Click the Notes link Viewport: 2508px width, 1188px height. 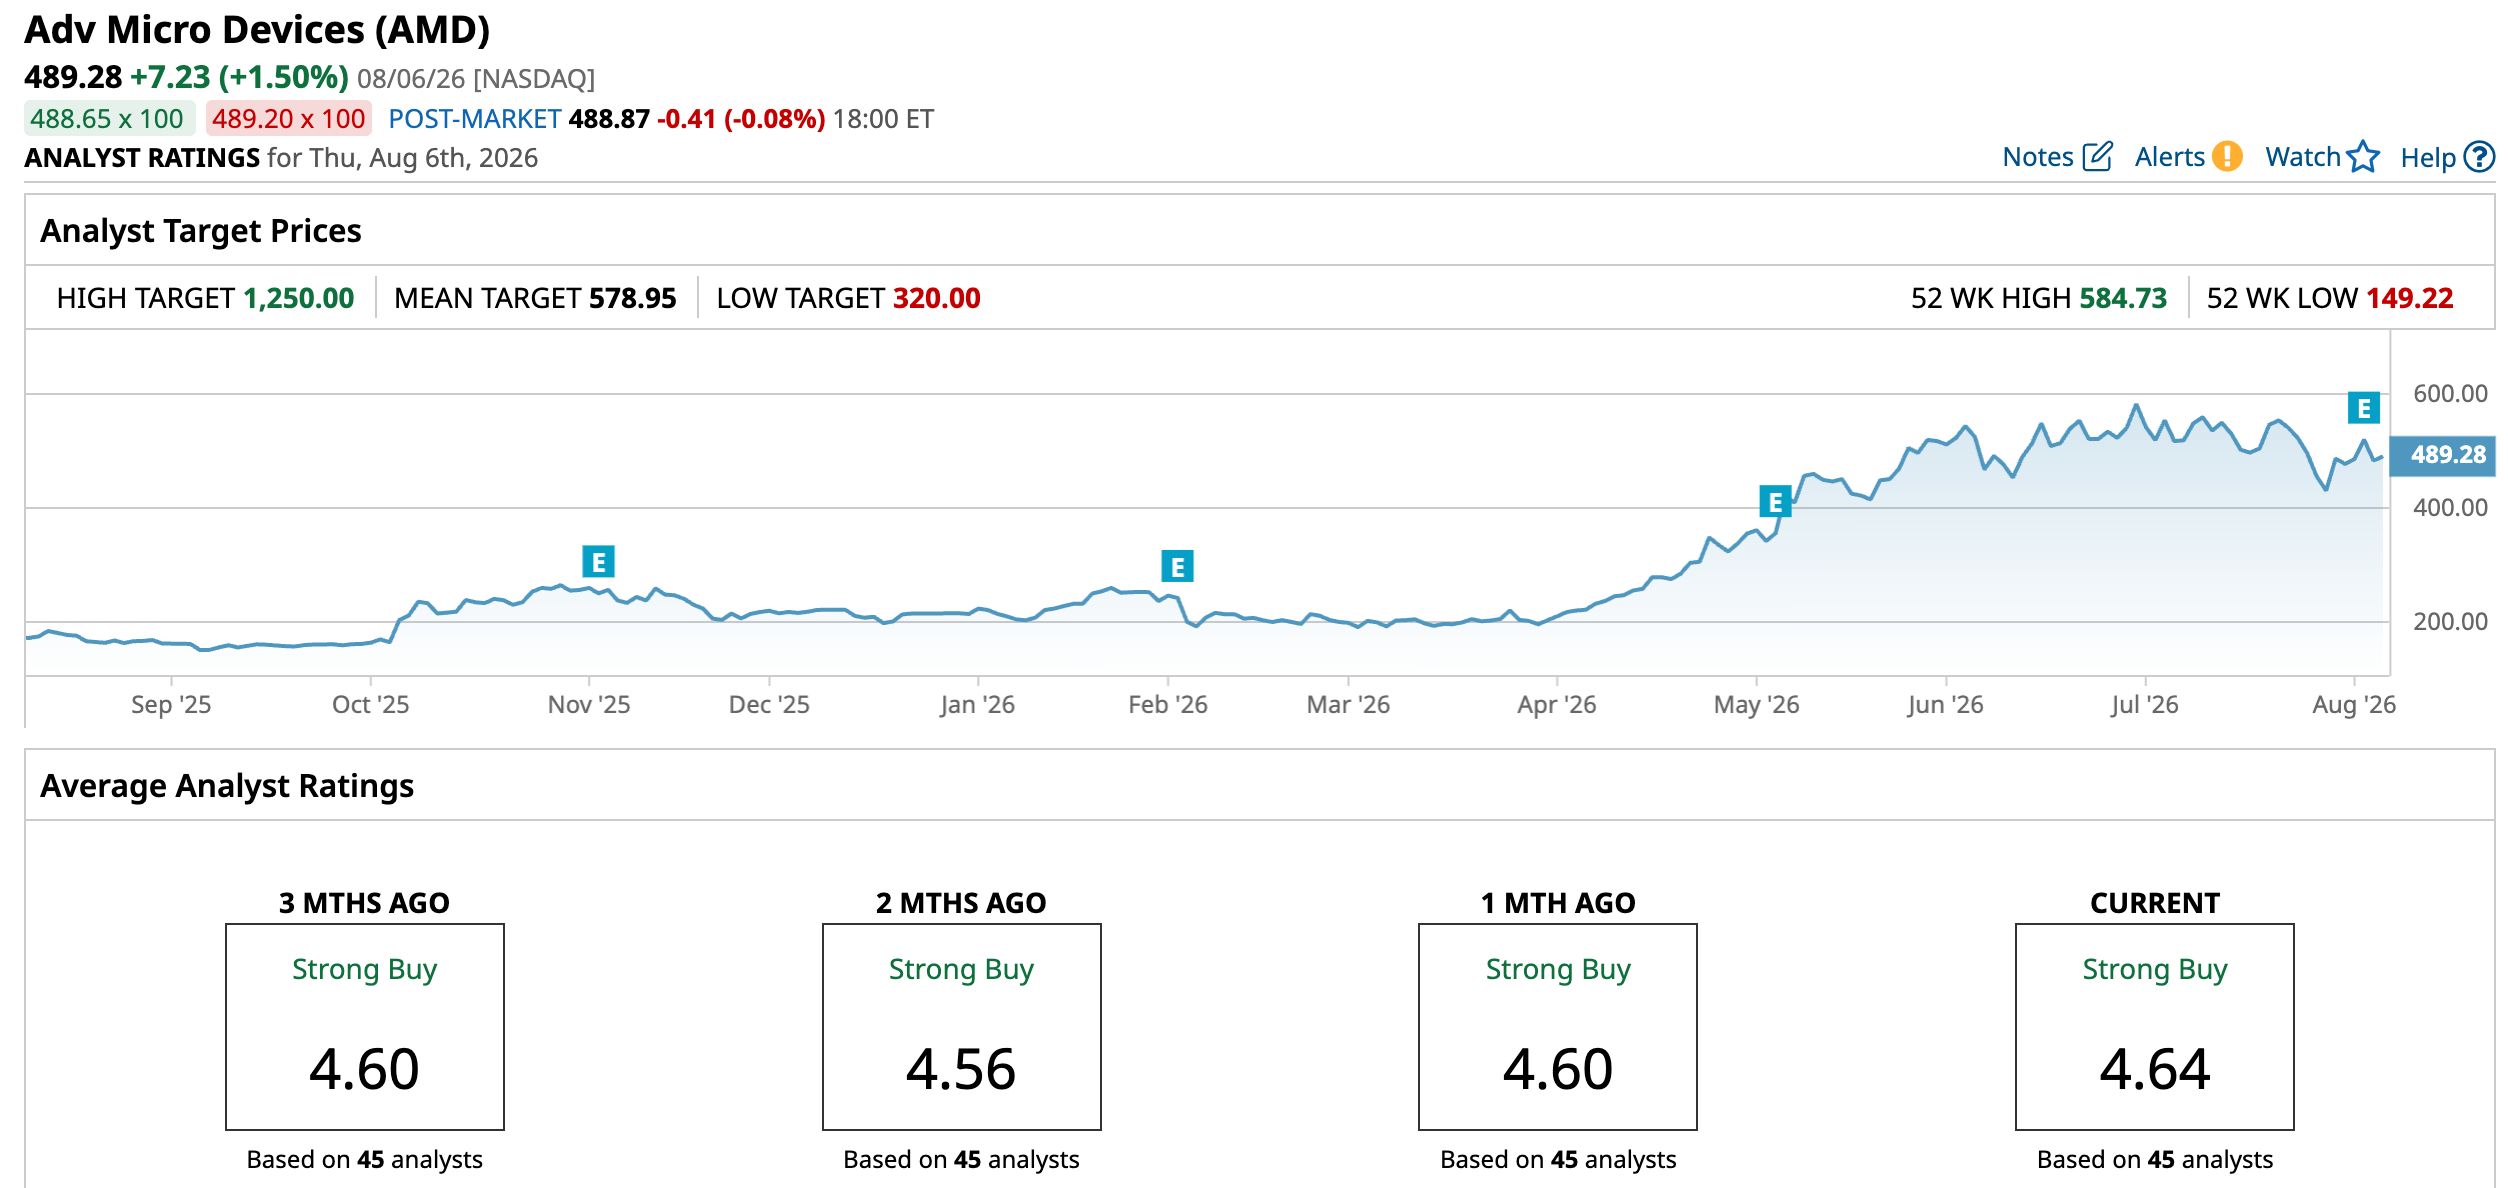pos(2038,157)
